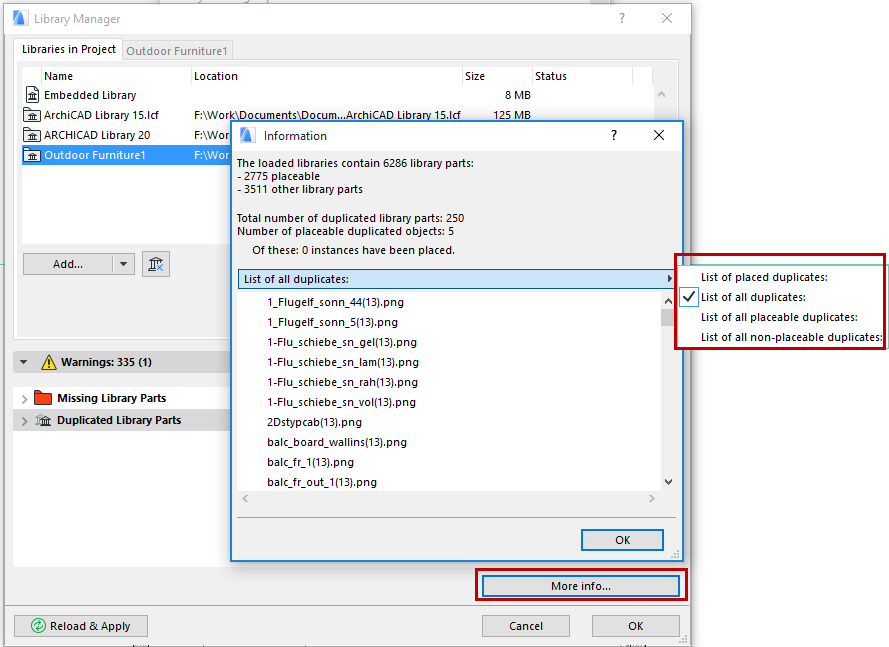The width and height of the screenshot is (889, 647).
Task: Select balc_board_wallins(13).png in the list
Action: tap(337, 442)
